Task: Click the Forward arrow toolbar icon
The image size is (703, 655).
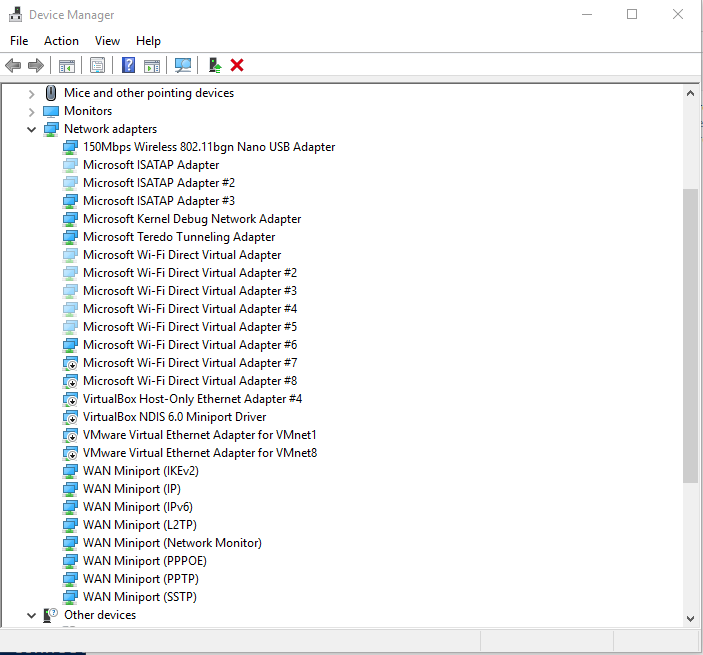Action: 36,65
